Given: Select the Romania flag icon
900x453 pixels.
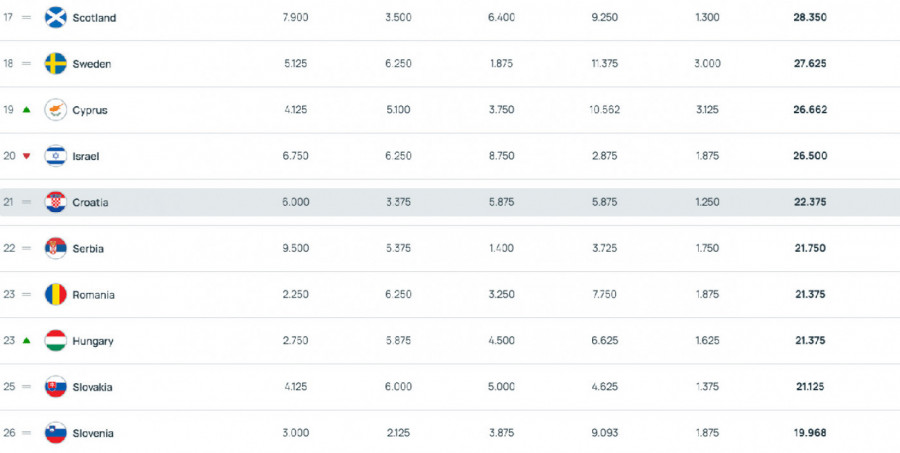Looking at the screenshot, I should pos(56,295).
